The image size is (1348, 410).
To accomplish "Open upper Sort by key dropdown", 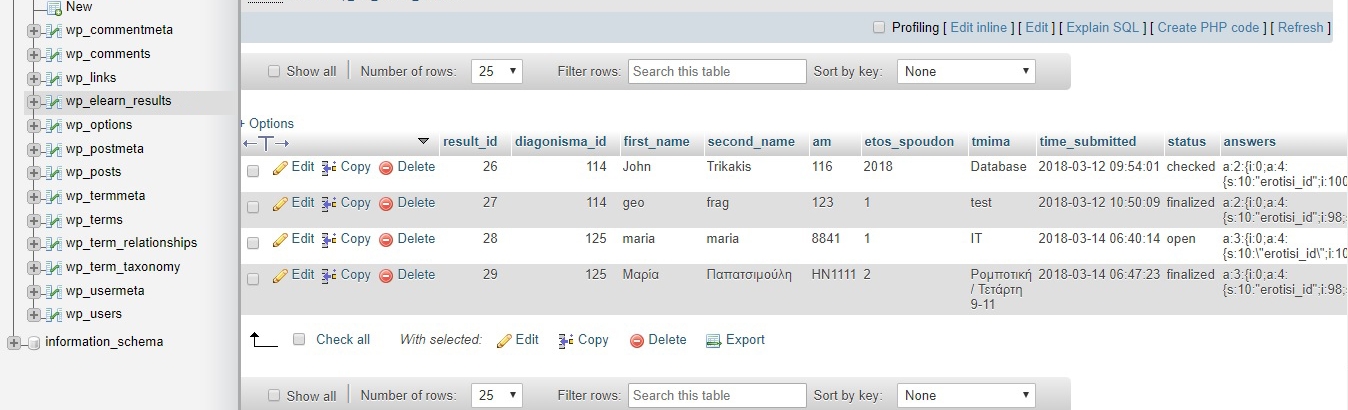I will [x=966, y=72].
